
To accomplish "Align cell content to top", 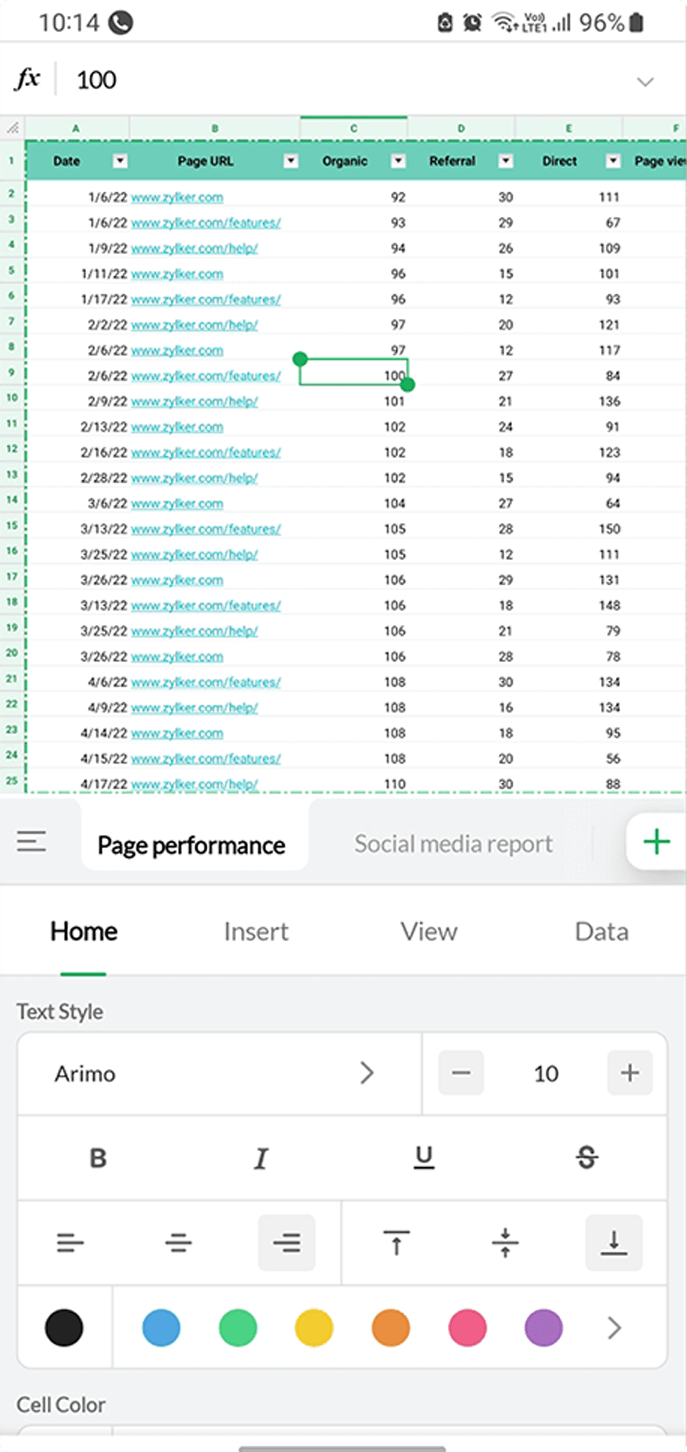I will point(397,1243).
